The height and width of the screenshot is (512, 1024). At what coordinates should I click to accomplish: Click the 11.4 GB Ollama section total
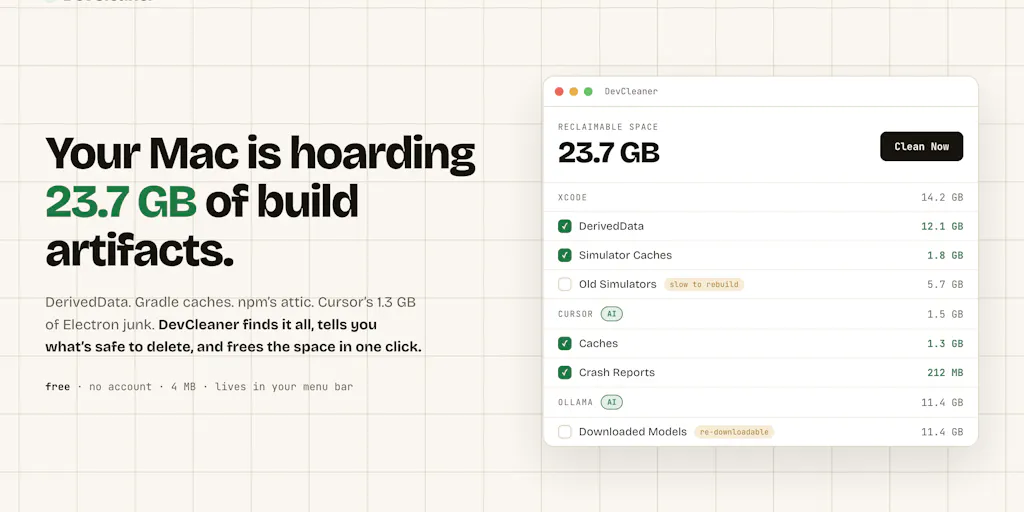point(942,402)
